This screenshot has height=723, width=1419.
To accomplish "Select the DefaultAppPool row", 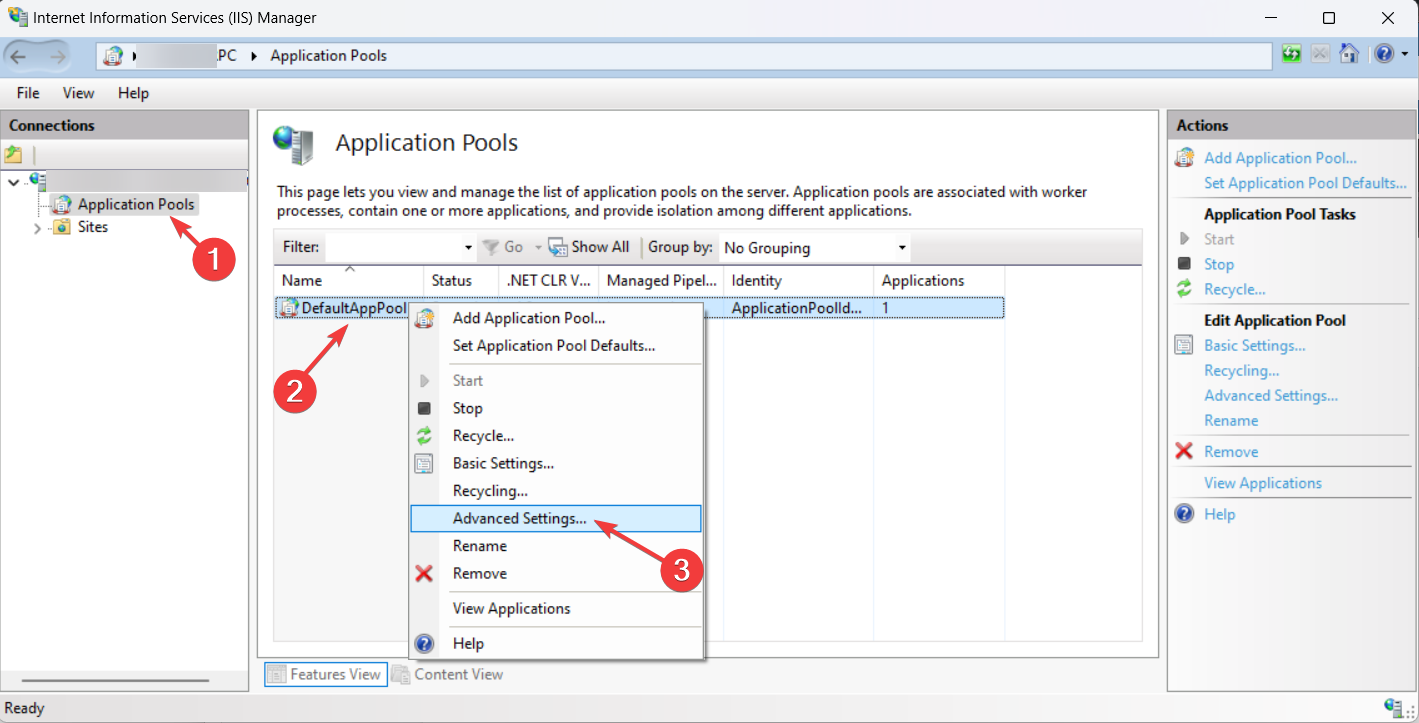I will pyautogui.click(x=639, y=308).
